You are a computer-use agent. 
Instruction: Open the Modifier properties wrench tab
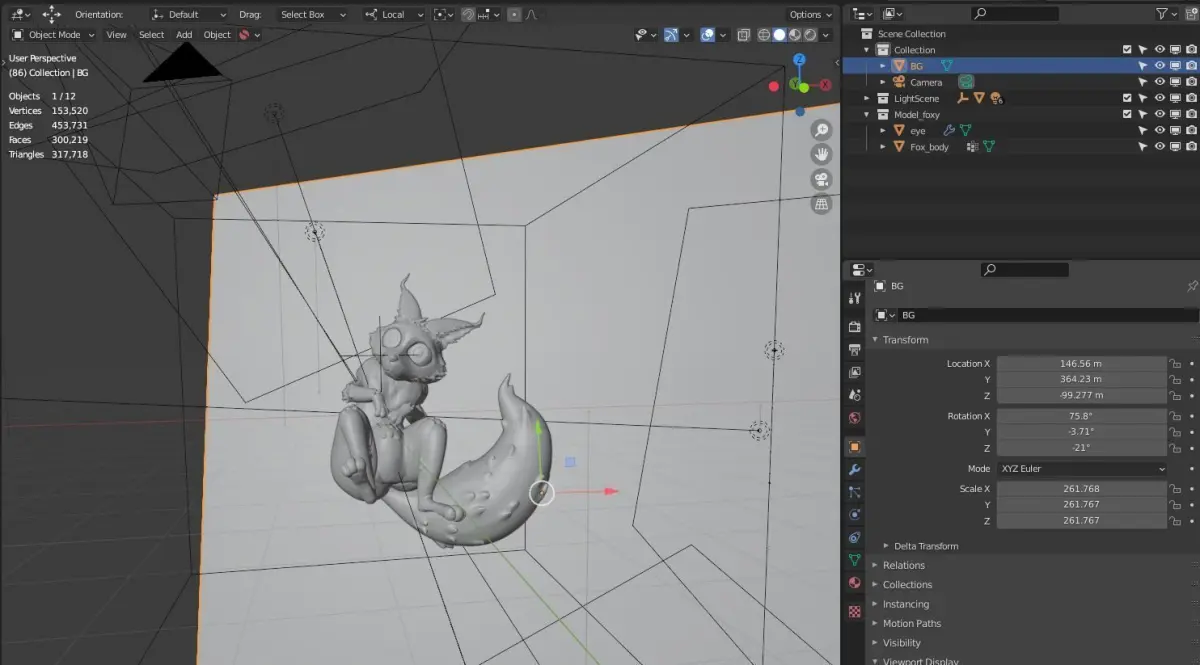pyautogui.click(x=854, y=470)
